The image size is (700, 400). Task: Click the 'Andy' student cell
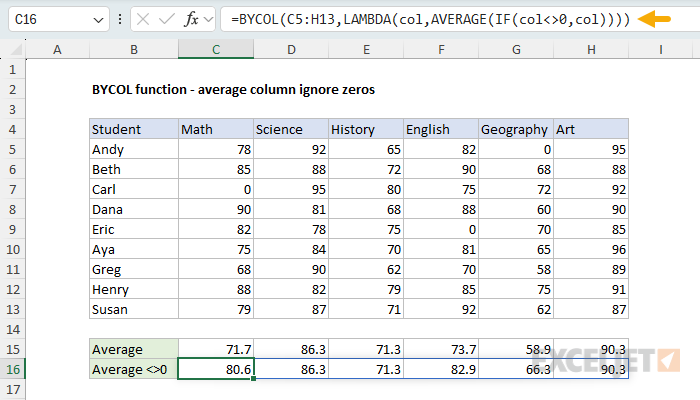[134, 150]
